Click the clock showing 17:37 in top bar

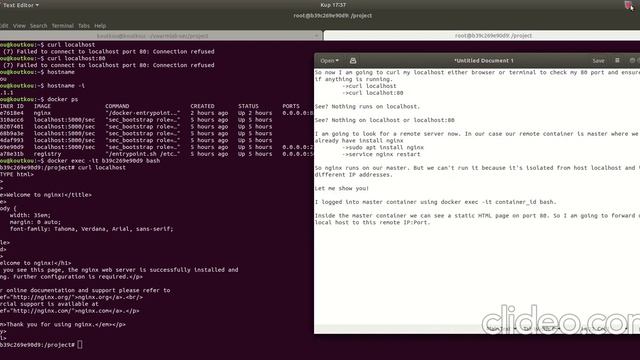point(333,5)
